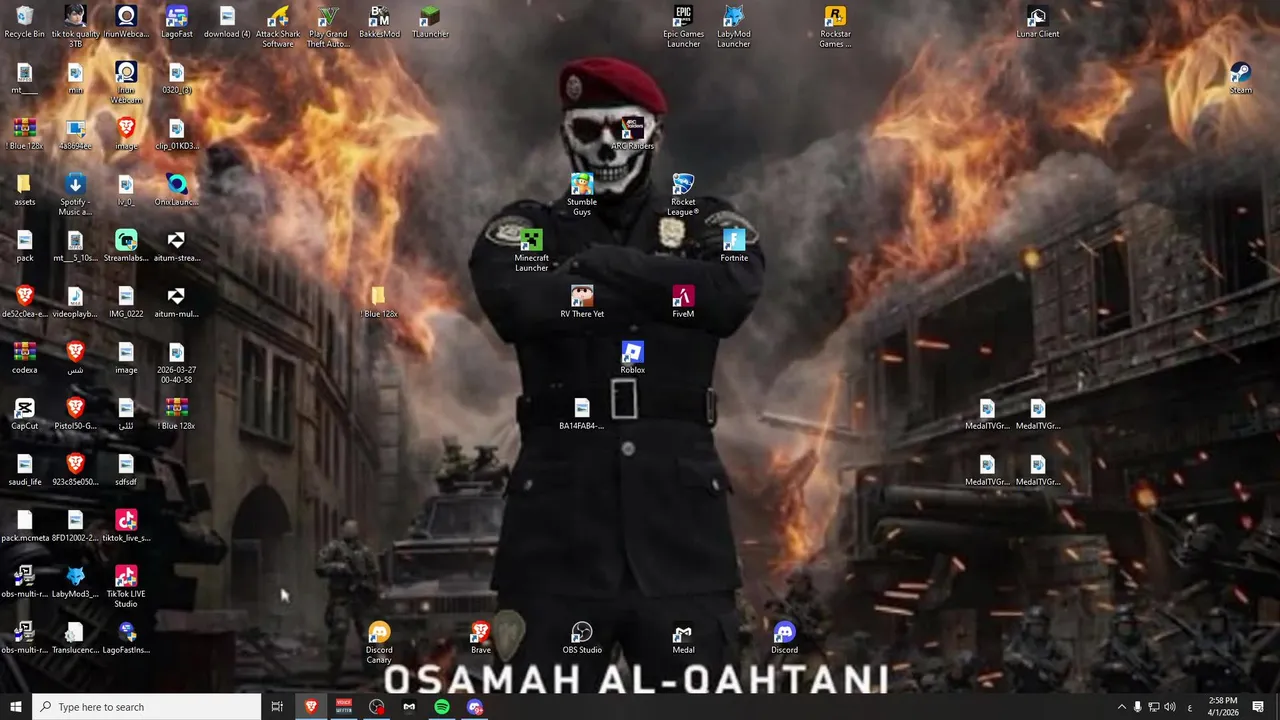Select the 'tiktok_live_s...' installer icon
The image size is (1280, 720).
click(x=126, y=526)
